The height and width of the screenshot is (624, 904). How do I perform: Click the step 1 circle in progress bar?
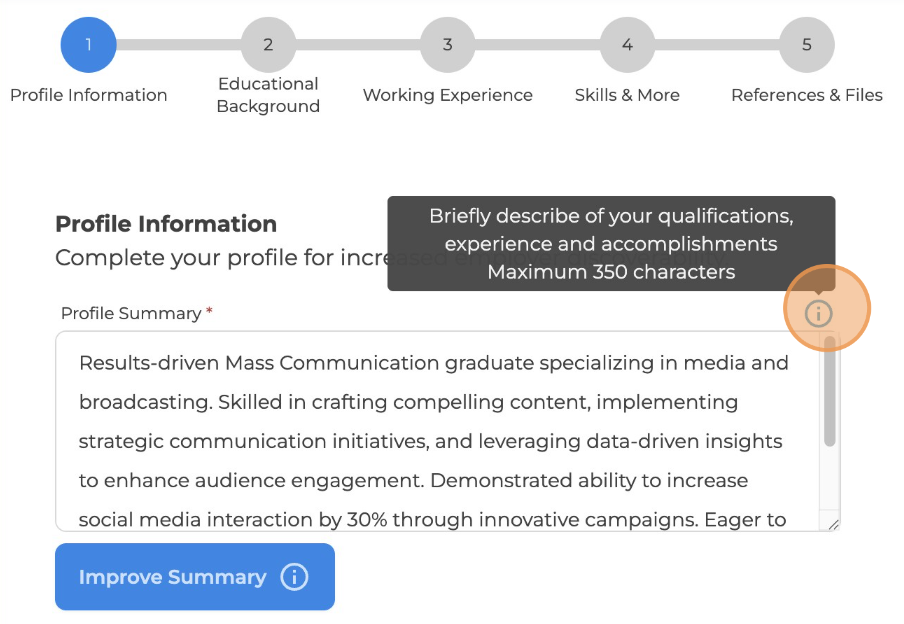point(88,45)
